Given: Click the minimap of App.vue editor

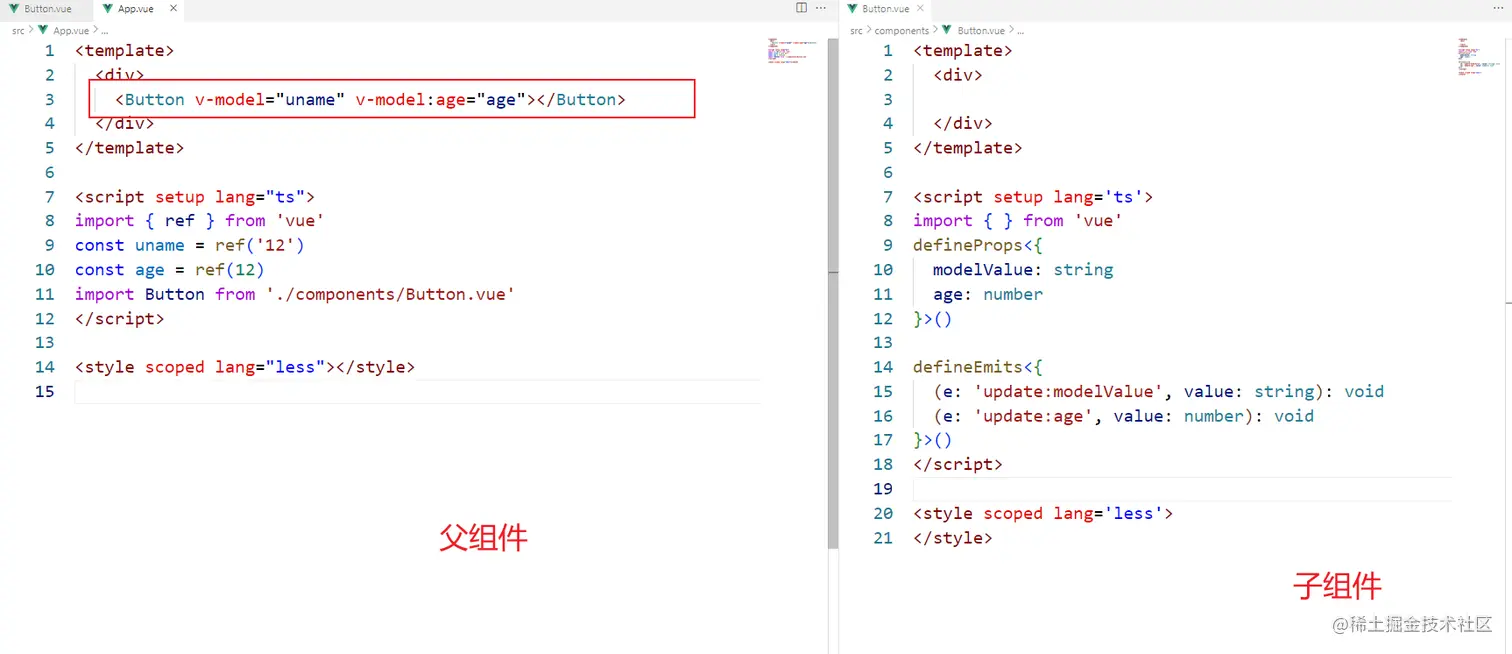Looking at the screenshot, I should click(x=793, y=50).
